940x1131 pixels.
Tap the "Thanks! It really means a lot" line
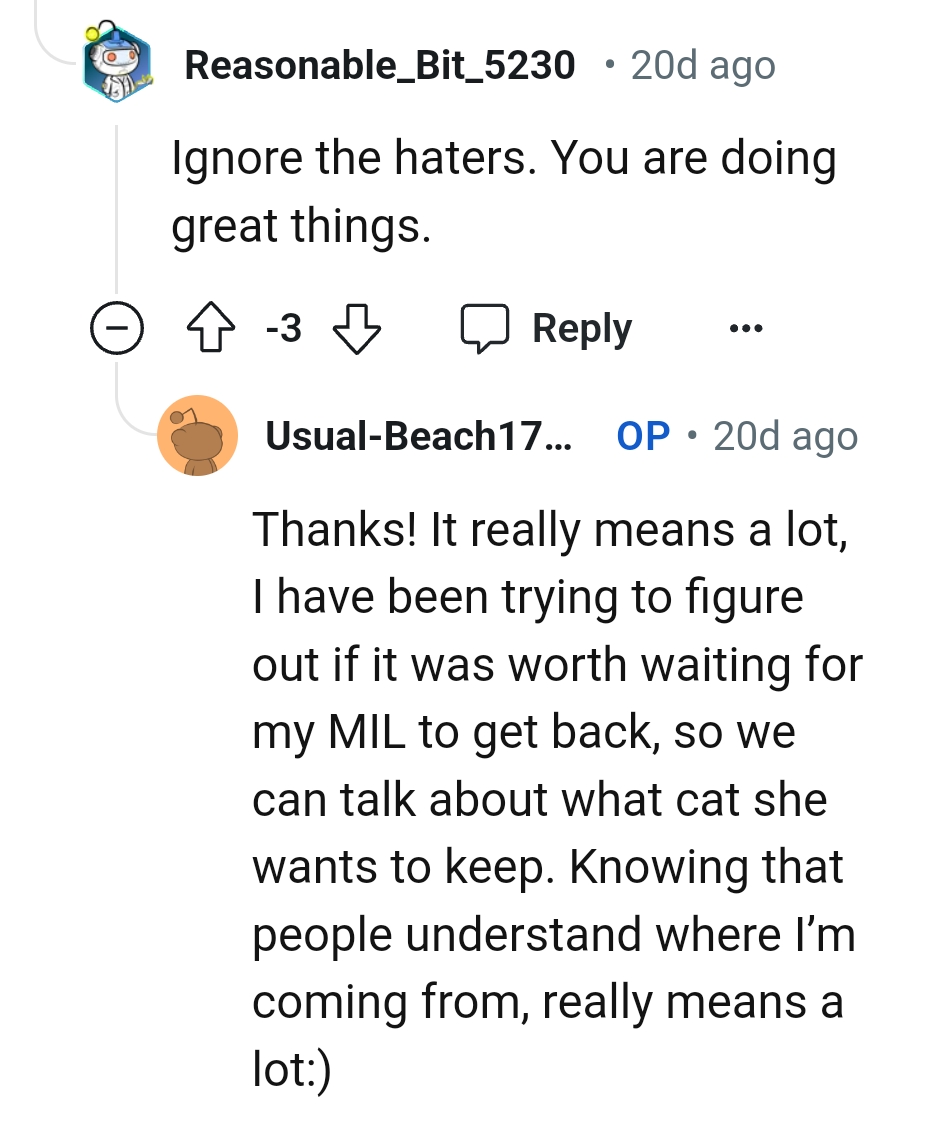[x=550, y=529]
